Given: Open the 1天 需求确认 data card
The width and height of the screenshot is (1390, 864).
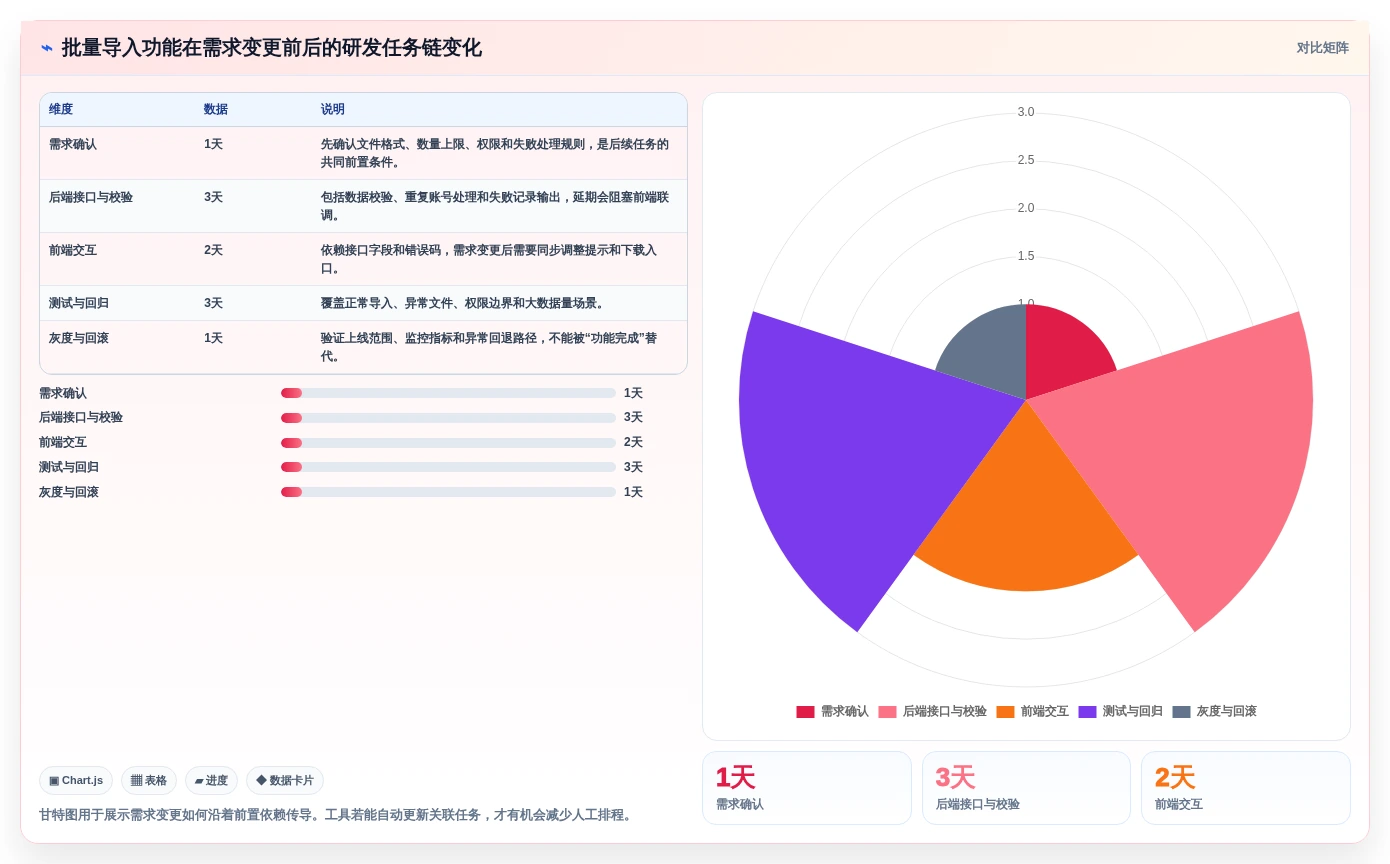Looking at the screenshot, I should coord(807,788).
